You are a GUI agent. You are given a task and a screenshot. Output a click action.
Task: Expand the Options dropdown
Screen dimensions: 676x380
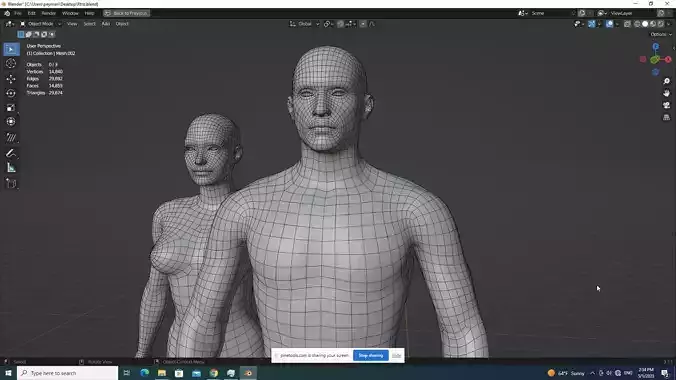(x=661, y=35)
